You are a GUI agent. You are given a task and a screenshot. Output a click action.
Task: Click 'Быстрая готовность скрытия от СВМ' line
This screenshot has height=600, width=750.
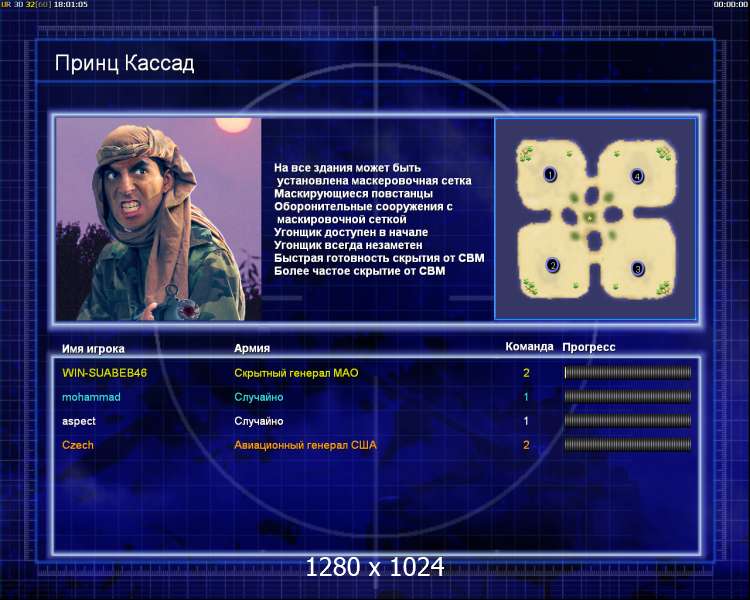[x=379, y=258]
